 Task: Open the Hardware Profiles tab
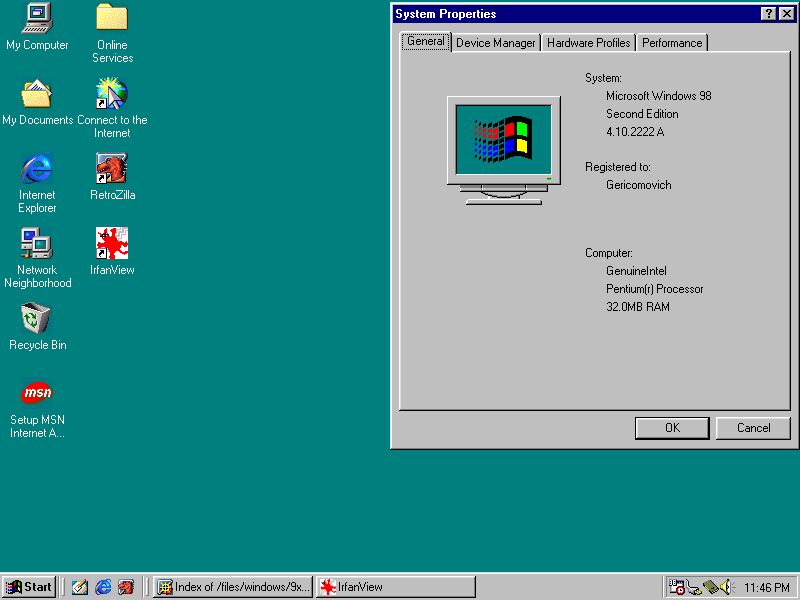(588, 43)
